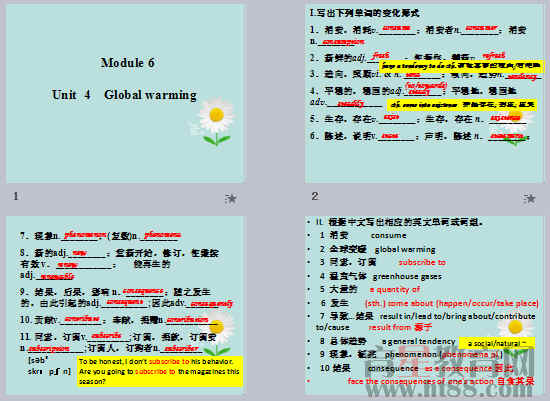Click slide number 2 label
This screenshot has height=401, width=550.
point(315,196)
